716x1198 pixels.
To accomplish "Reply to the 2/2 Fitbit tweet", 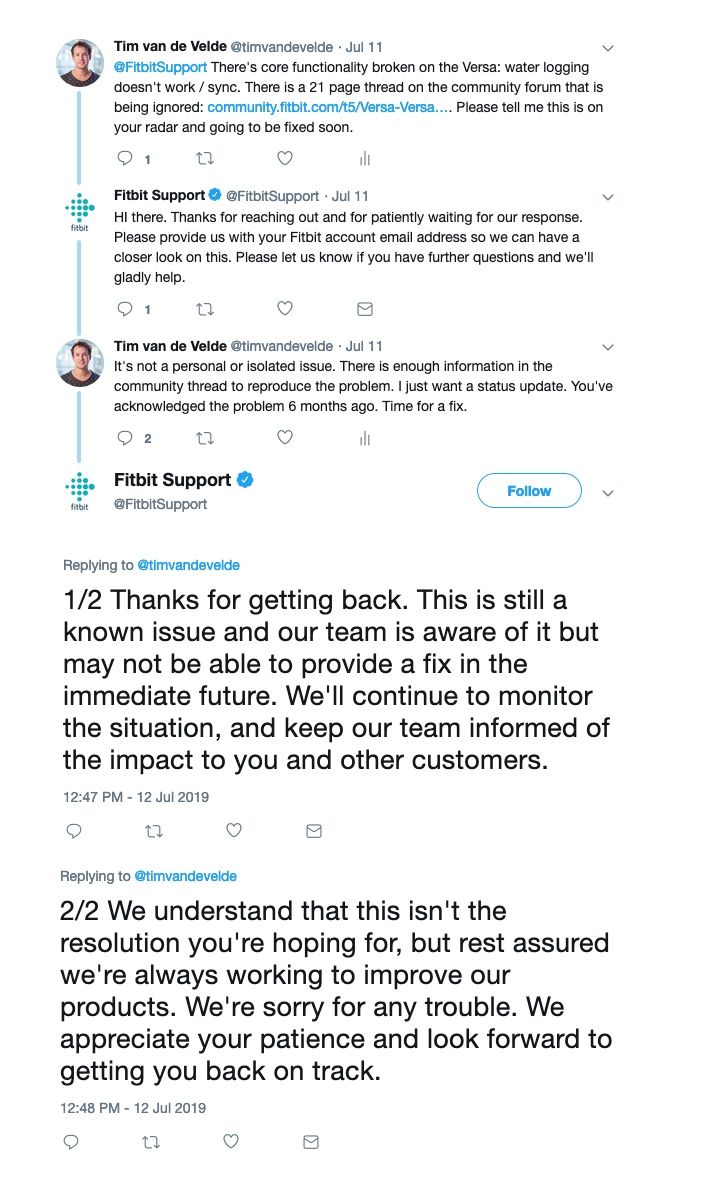I will pyautogui.click(x=71, y=1141).
